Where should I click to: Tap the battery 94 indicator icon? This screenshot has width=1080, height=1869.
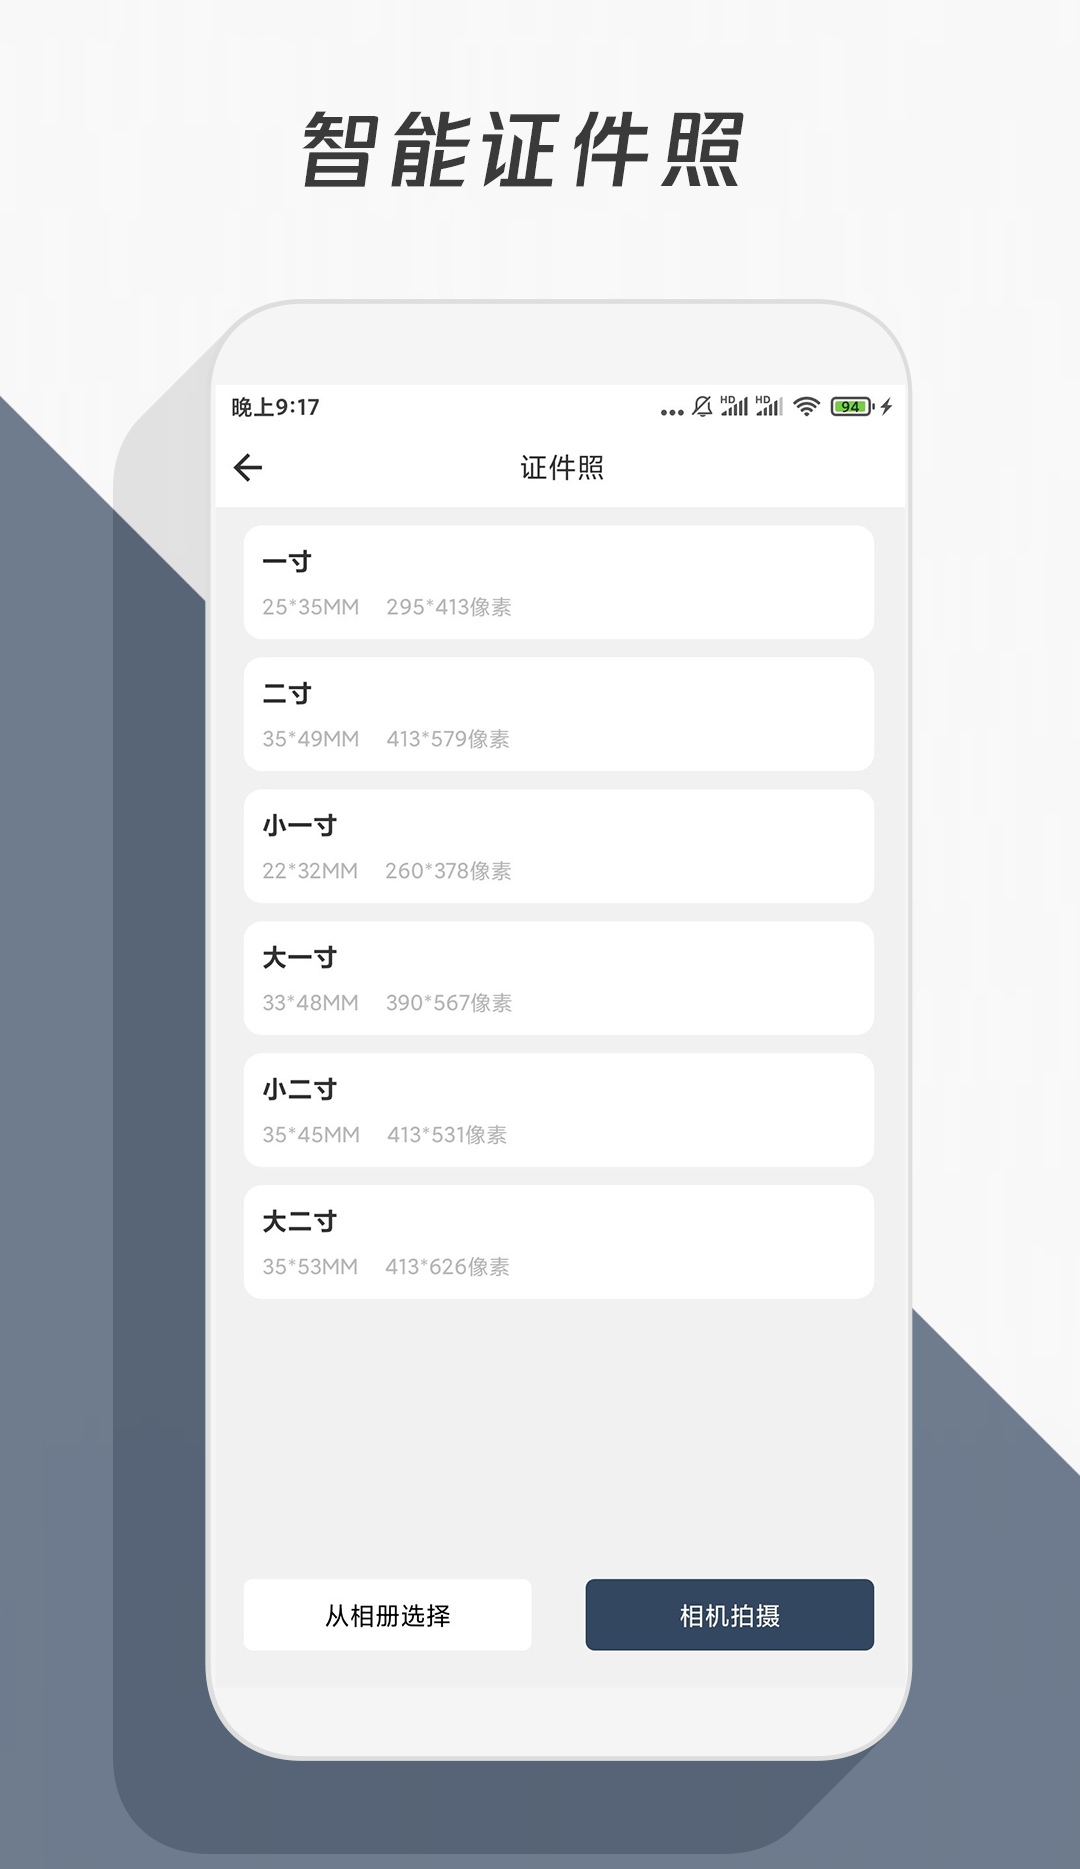click(x=852, y=406)
